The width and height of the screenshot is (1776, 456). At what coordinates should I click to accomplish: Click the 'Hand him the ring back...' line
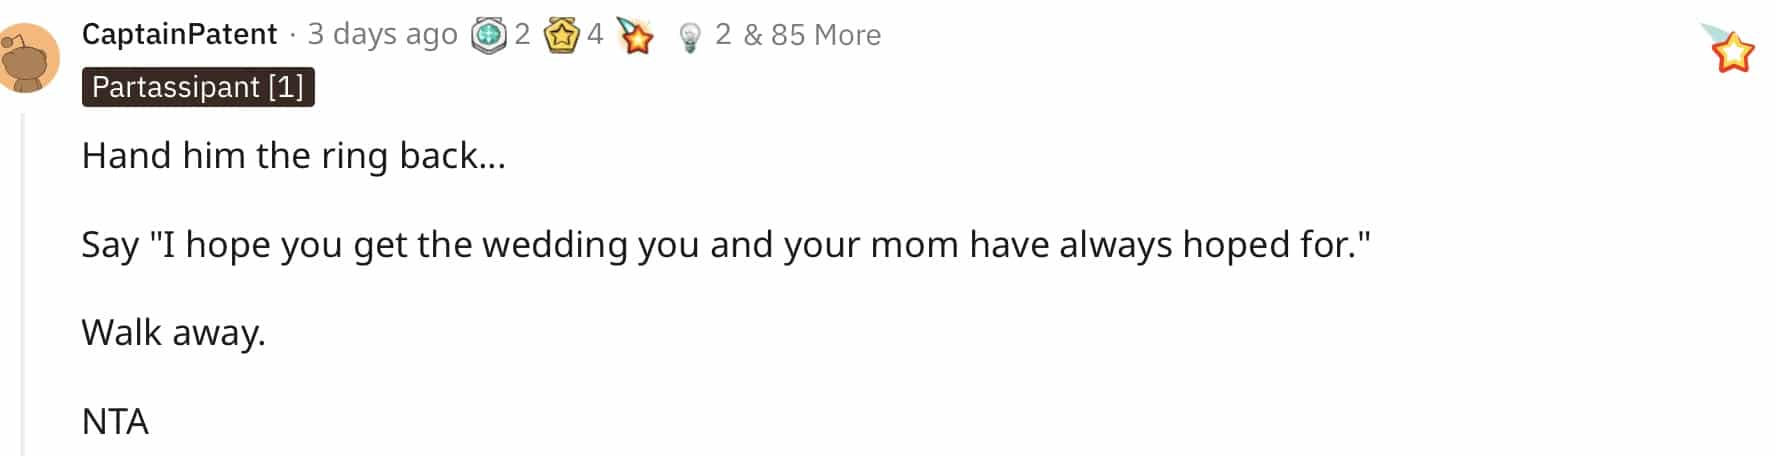pos(294,156)
